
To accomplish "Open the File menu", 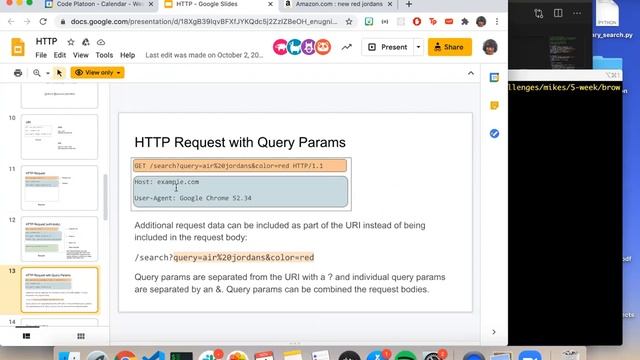I will tap(41, 55).
